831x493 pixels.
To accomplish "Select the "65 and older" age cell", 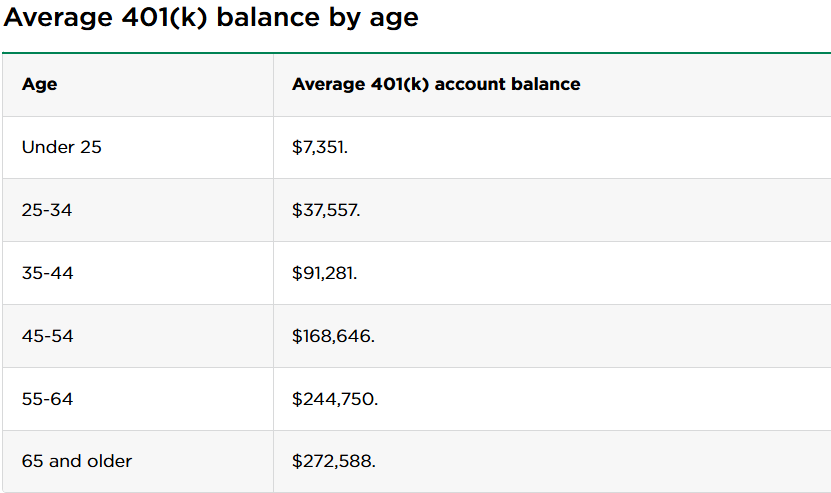I will coord(77,461).
